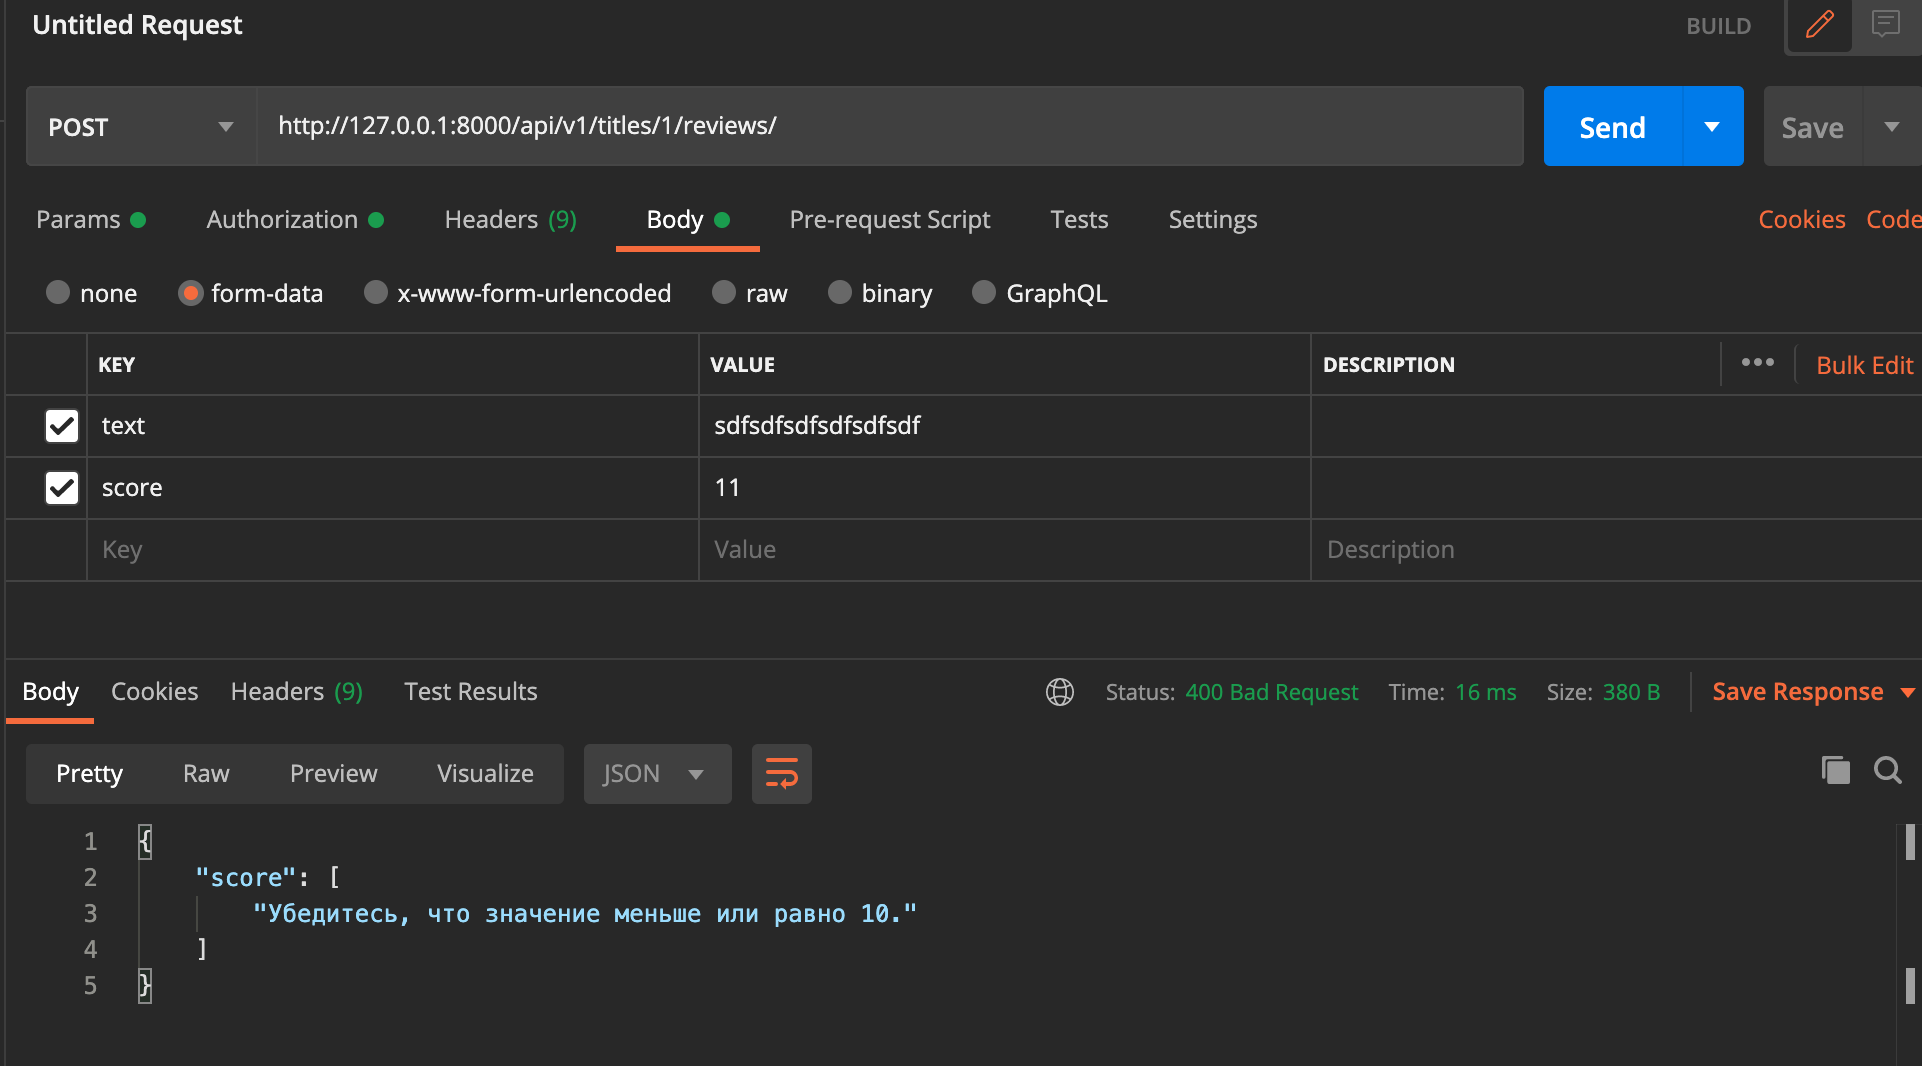1922x1066 pixels.
Task: Open the comments icon at top right
Action: (x=1886, y=24)
